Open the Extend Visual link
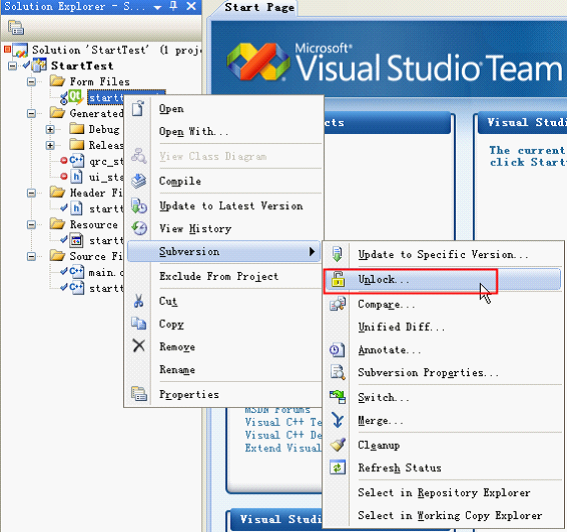Screen dimensions: 567x532 point(283,448)
